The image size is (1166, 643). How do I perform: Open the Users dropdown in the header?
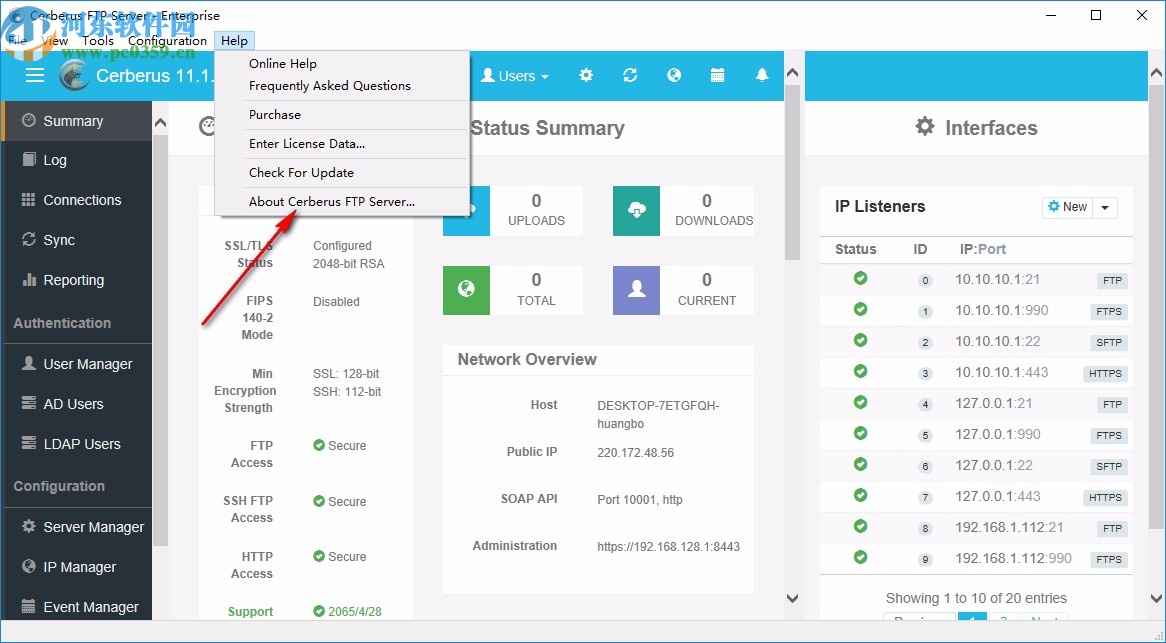coord(515,76)
